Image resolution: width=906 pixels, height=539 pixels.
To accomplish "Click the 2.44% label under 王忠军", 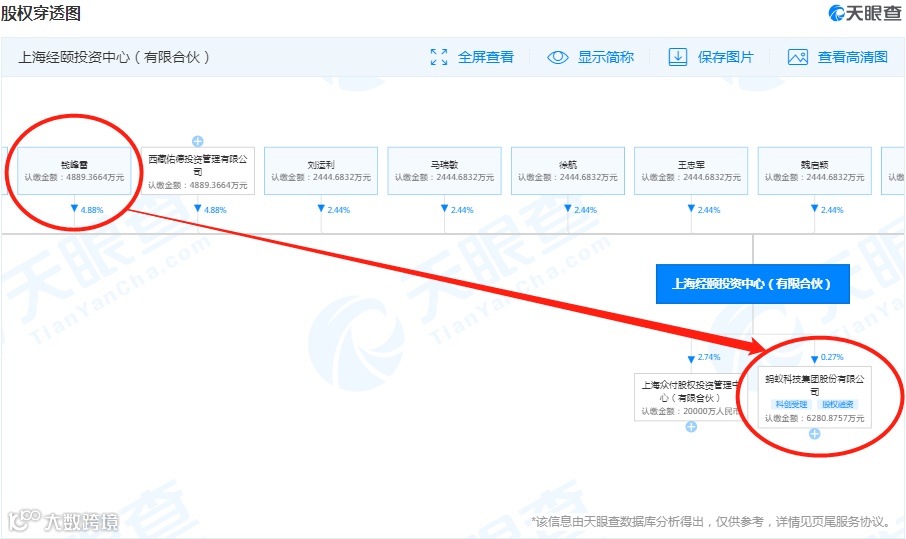I will pyautogui.click(x=709, y=210).
